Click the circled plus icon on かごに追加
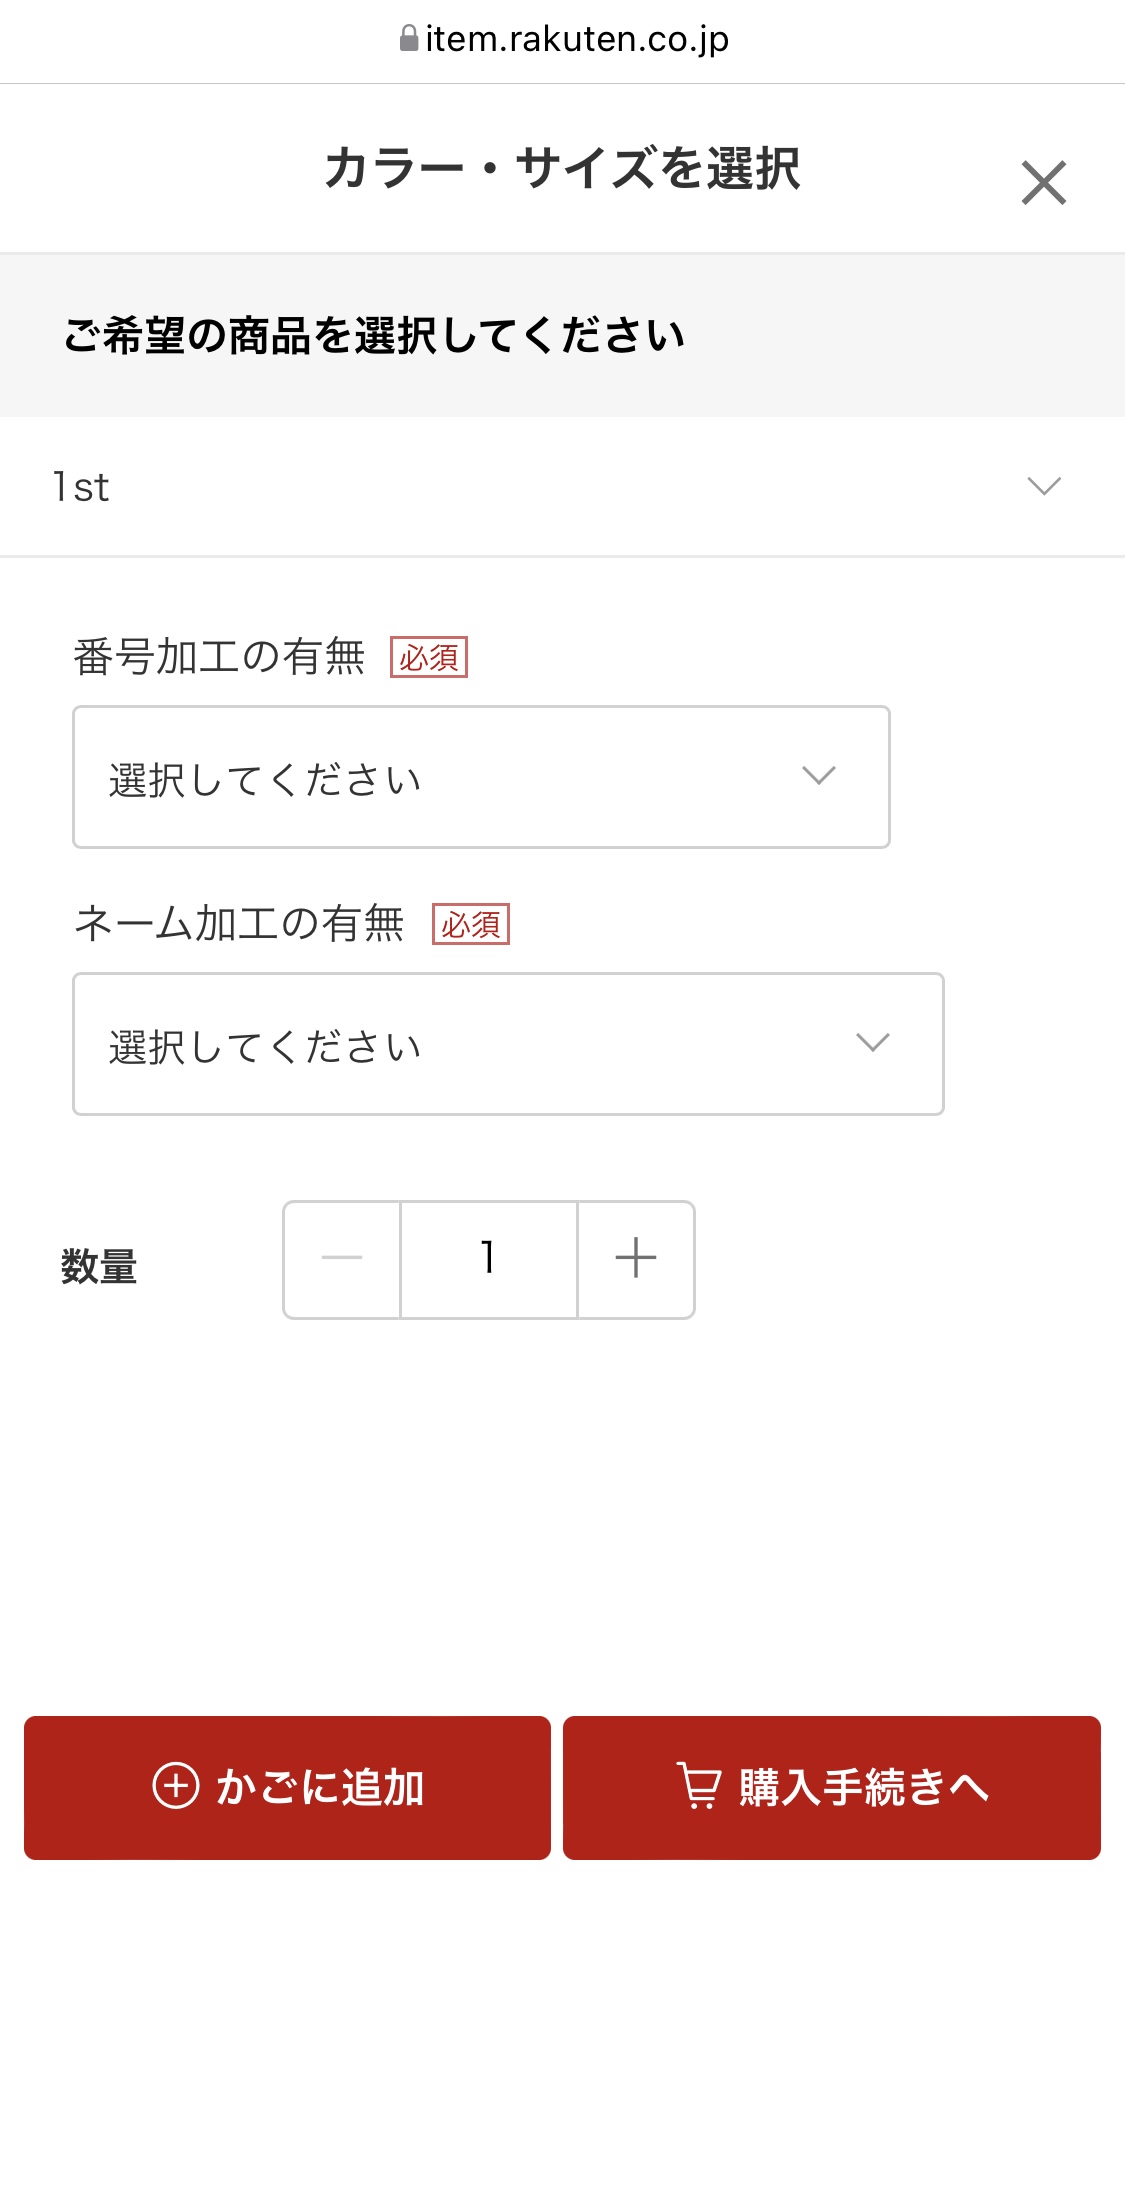 pyautogui.click(x=176, y=1786)
